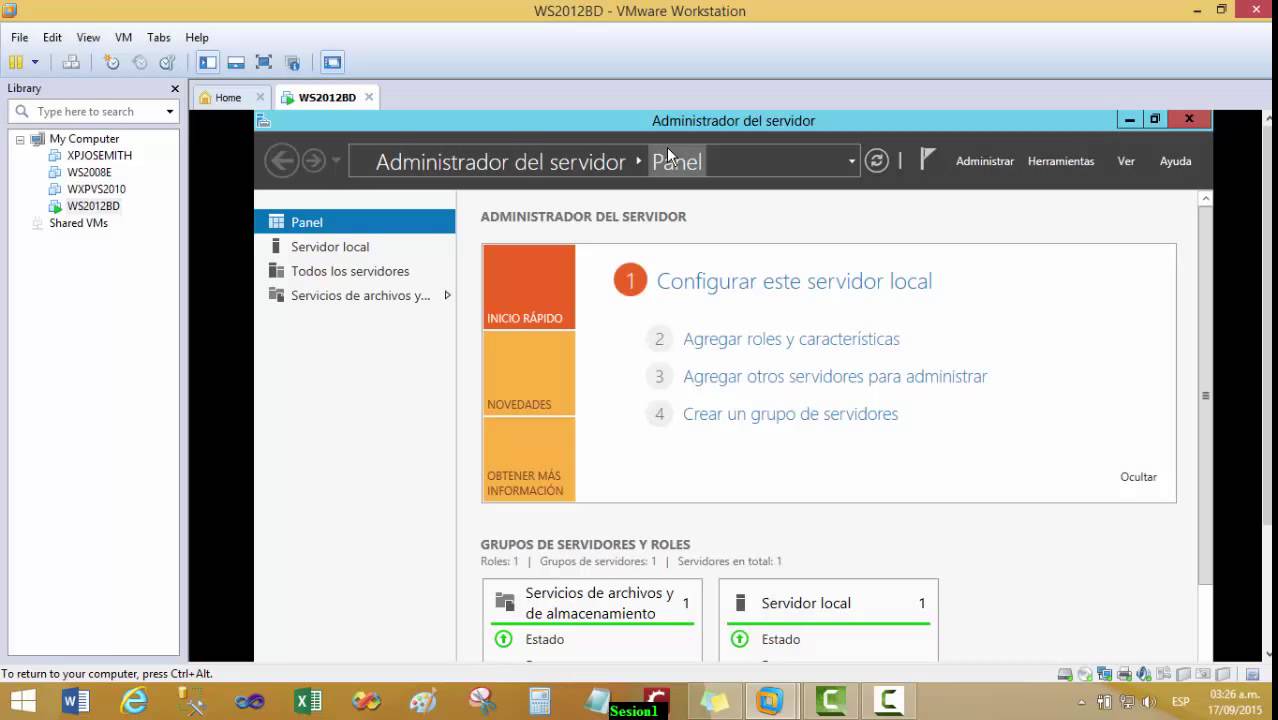Open the Ver menu in Server Manager
The image size is (1278, 720).
click(1126, 161)
